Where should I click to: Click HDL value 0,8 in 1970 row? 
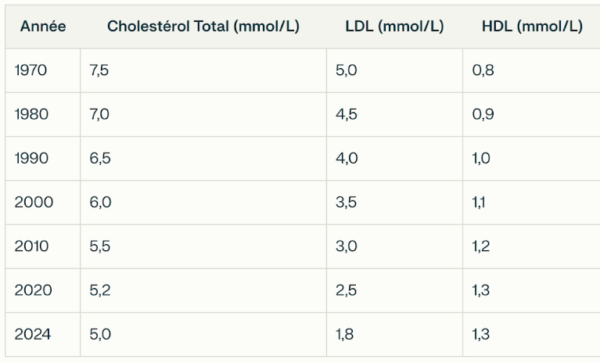pyautogui.click(x=483, y=70)
